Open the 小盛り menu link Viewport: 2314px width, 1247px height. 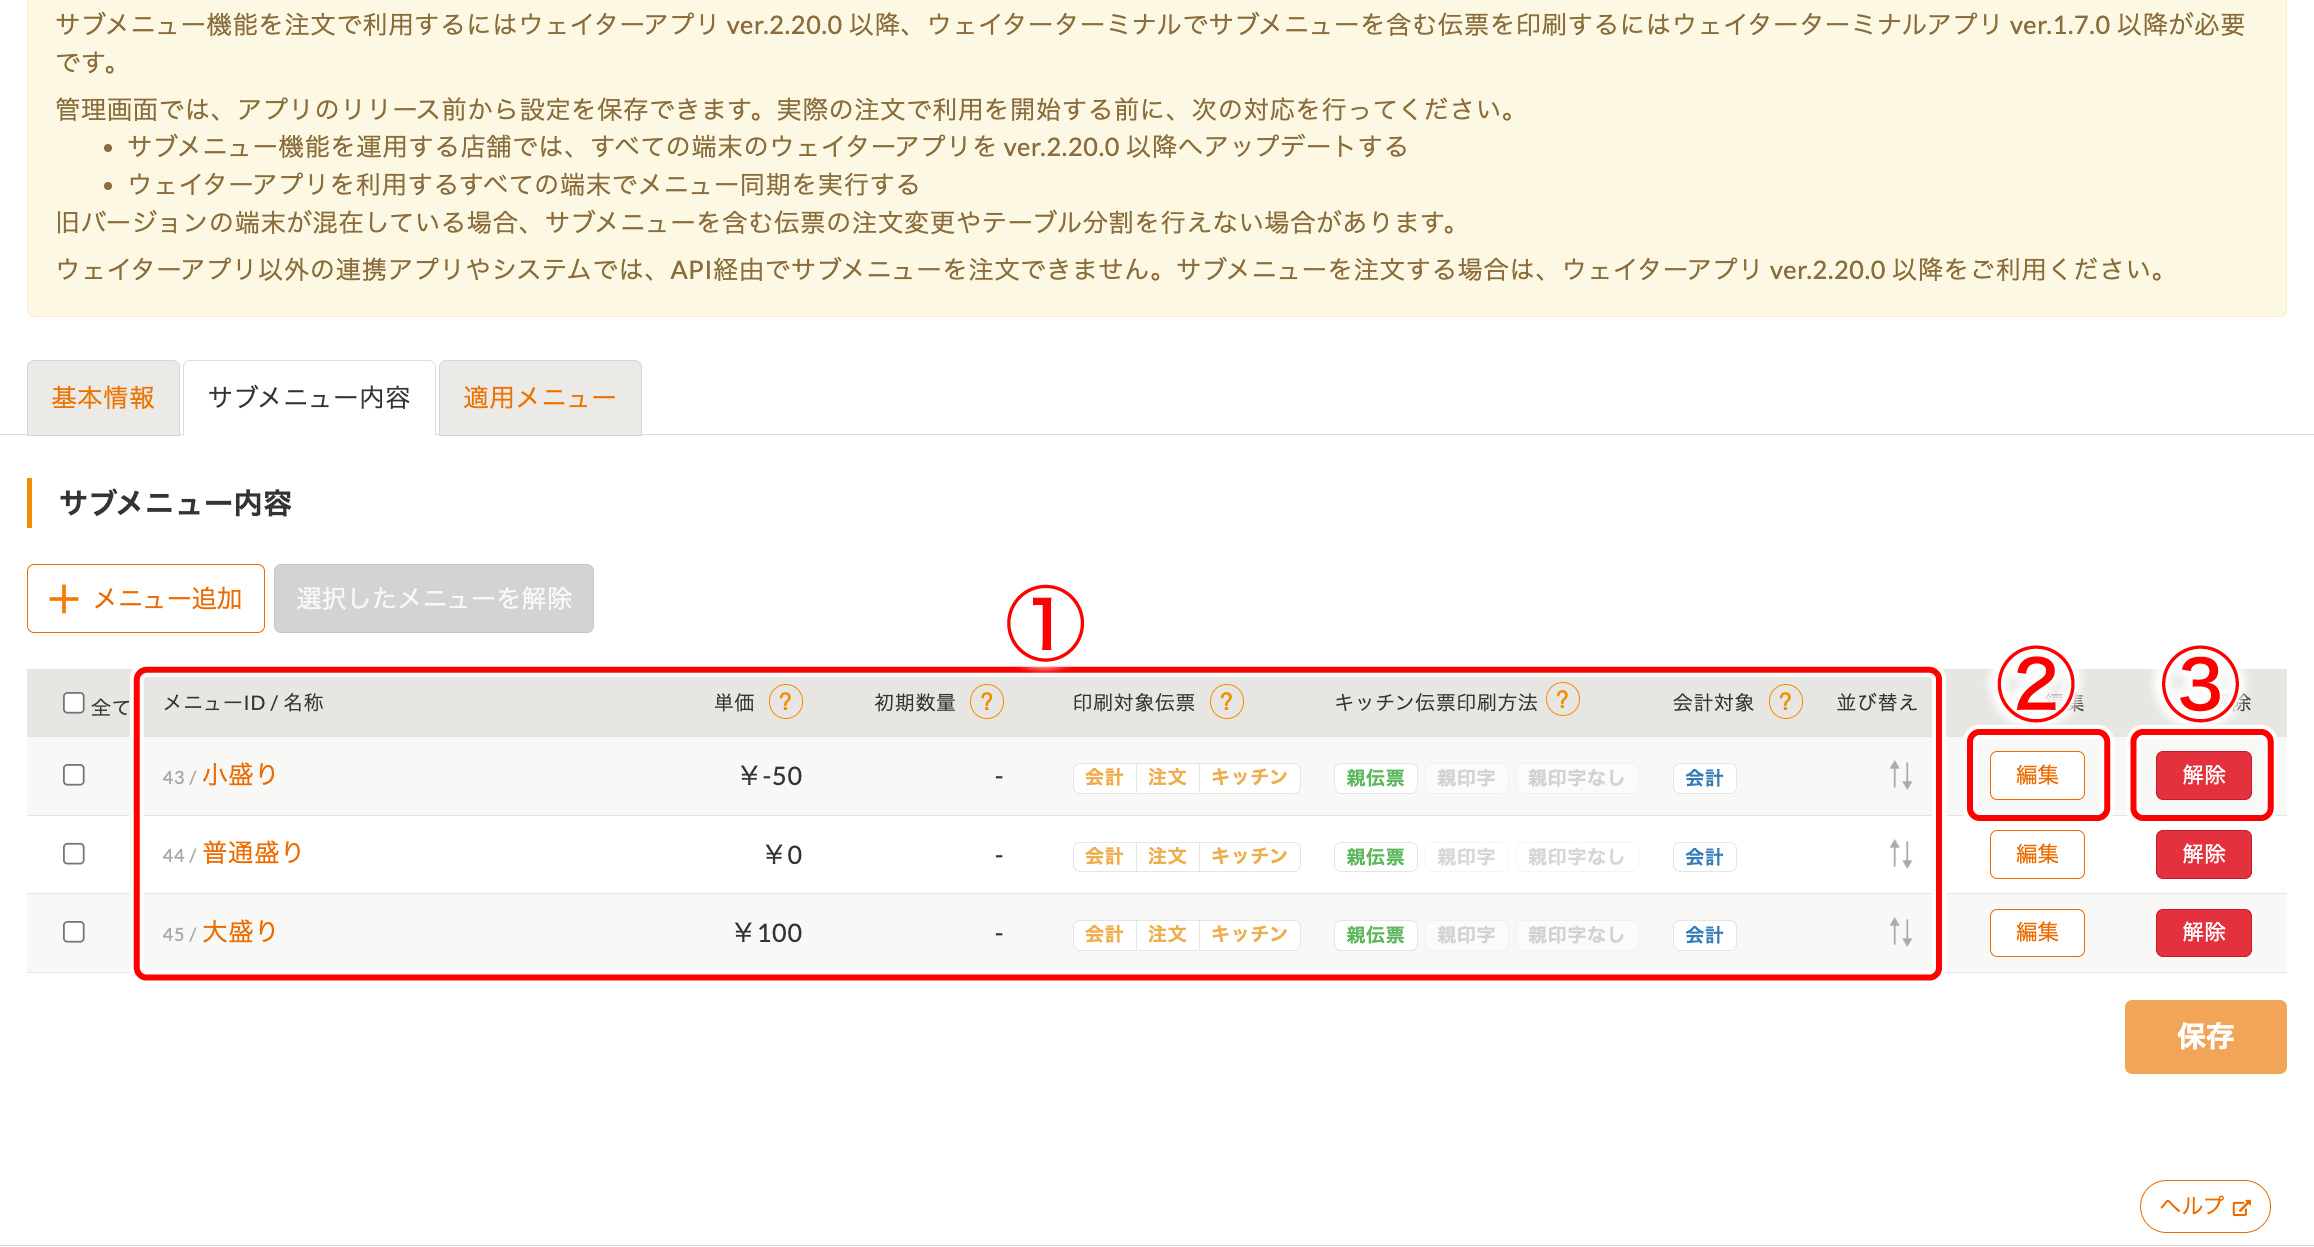tap(240, 775)
